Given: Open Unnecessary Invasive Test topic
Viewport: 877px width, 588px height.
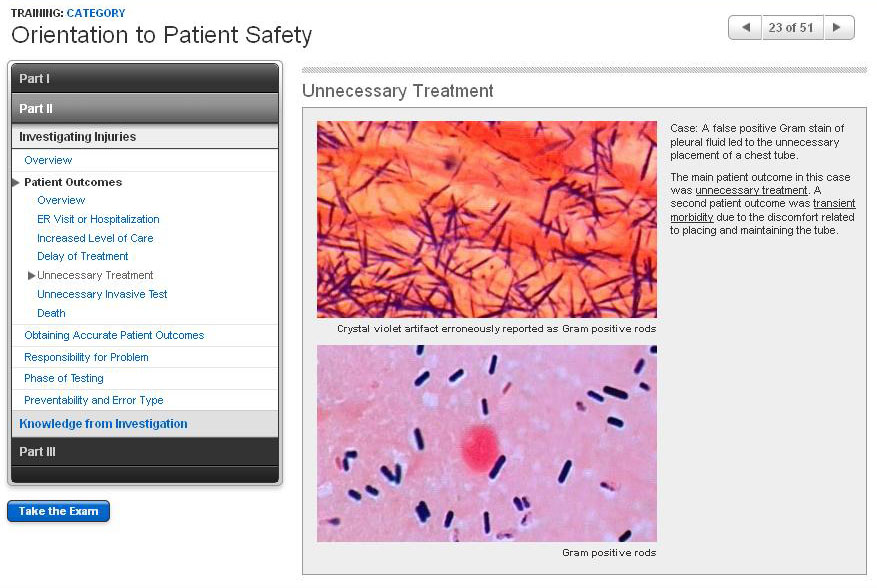Looking at the screenshot, I should click(102, 294).
